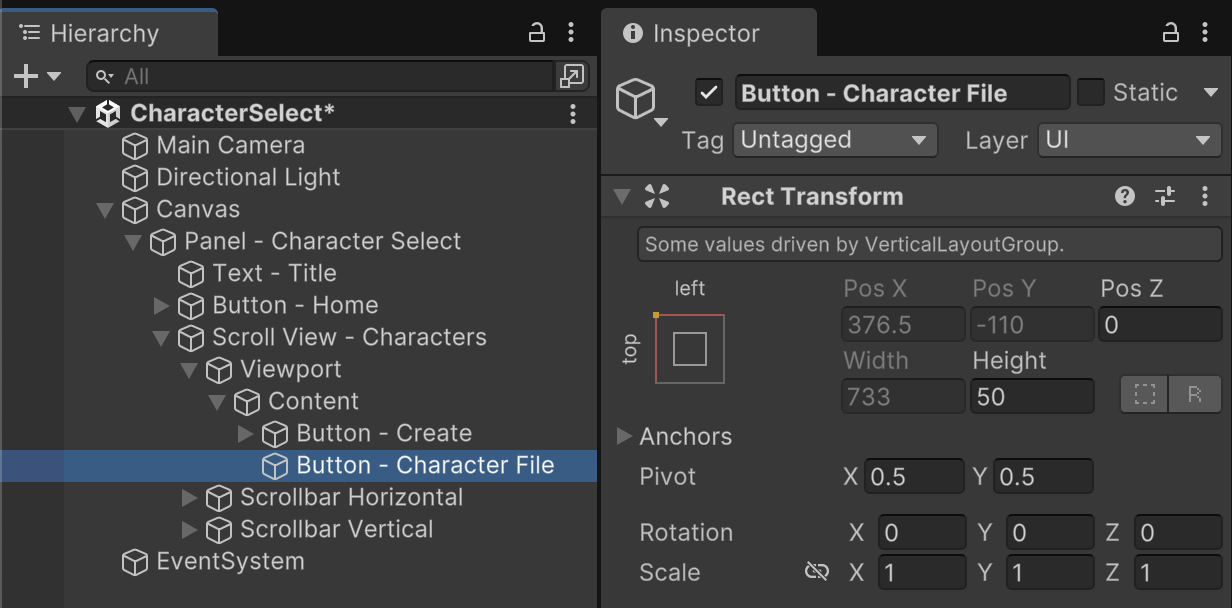Image resolution: width=1232 pixels, height=608 pixels.
Task: Enable the Static checkbox
Action: [1091, 93]
